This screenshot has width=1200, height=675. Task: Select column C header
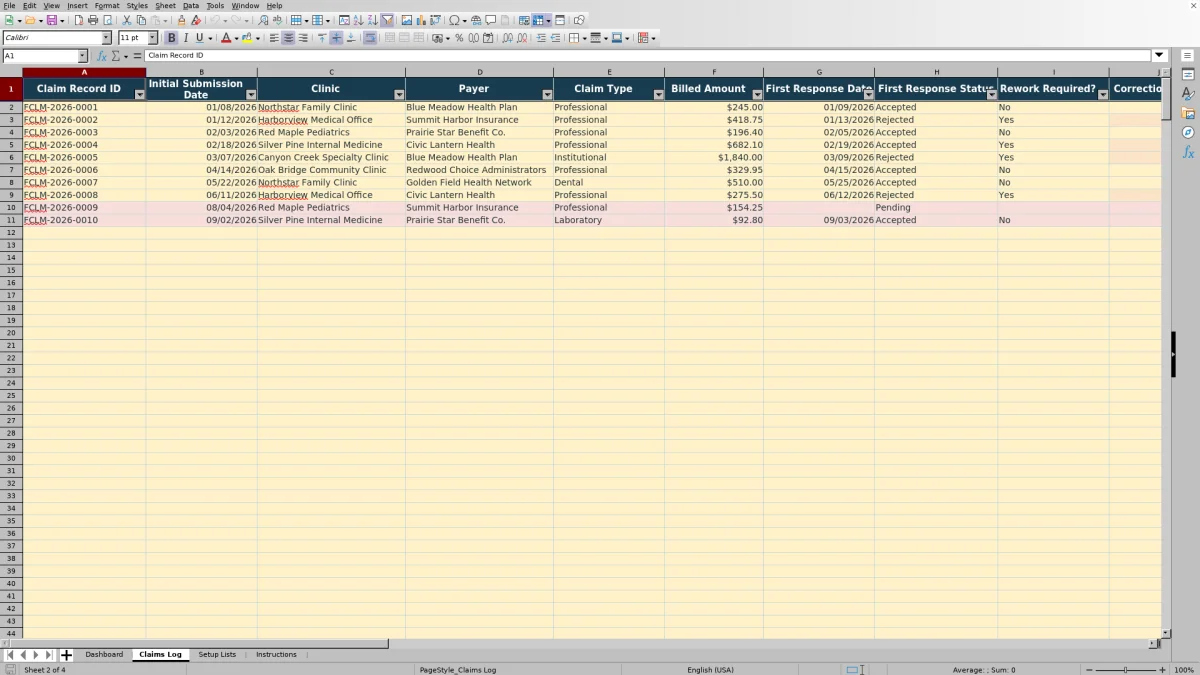point(331,72)
